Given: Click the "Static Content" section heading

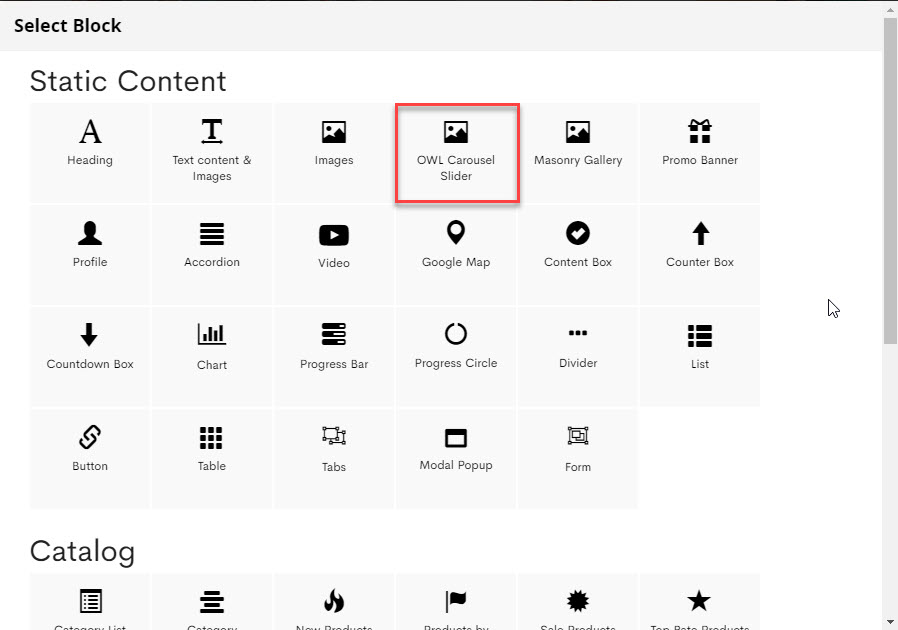Looking at the screenshot, I should [128, 81].
